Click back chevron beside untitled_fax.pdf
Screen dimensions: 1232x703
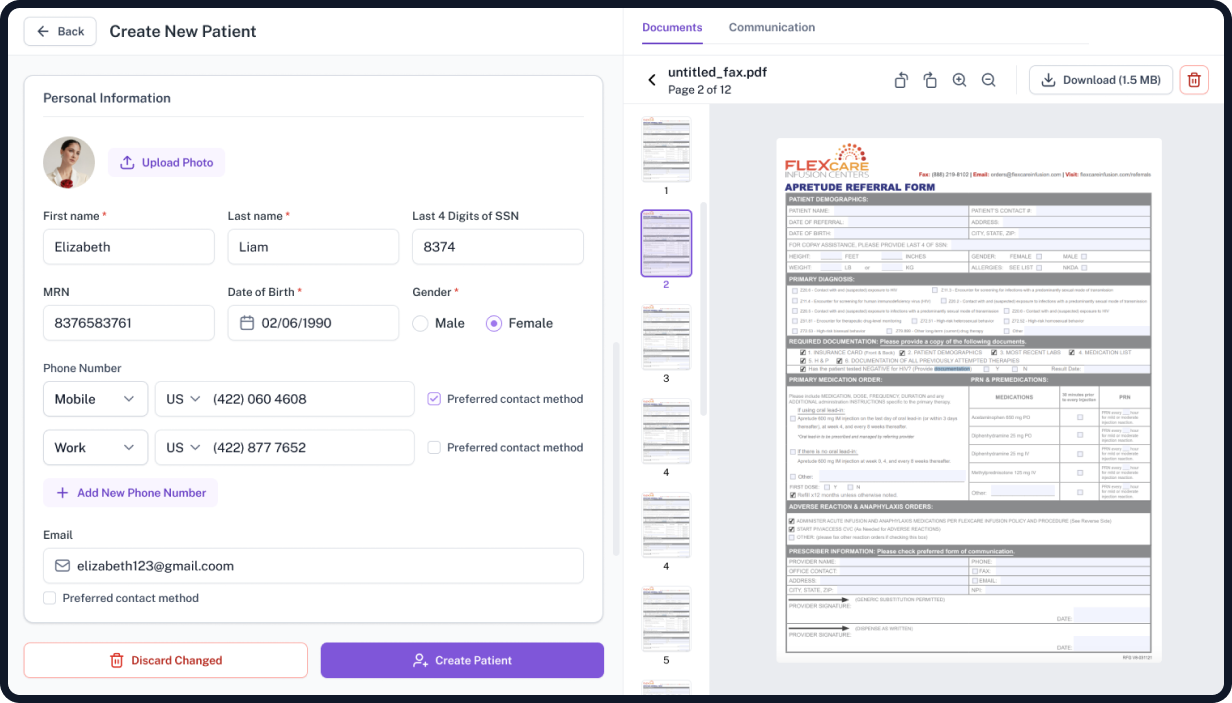[x=652, y=80]
